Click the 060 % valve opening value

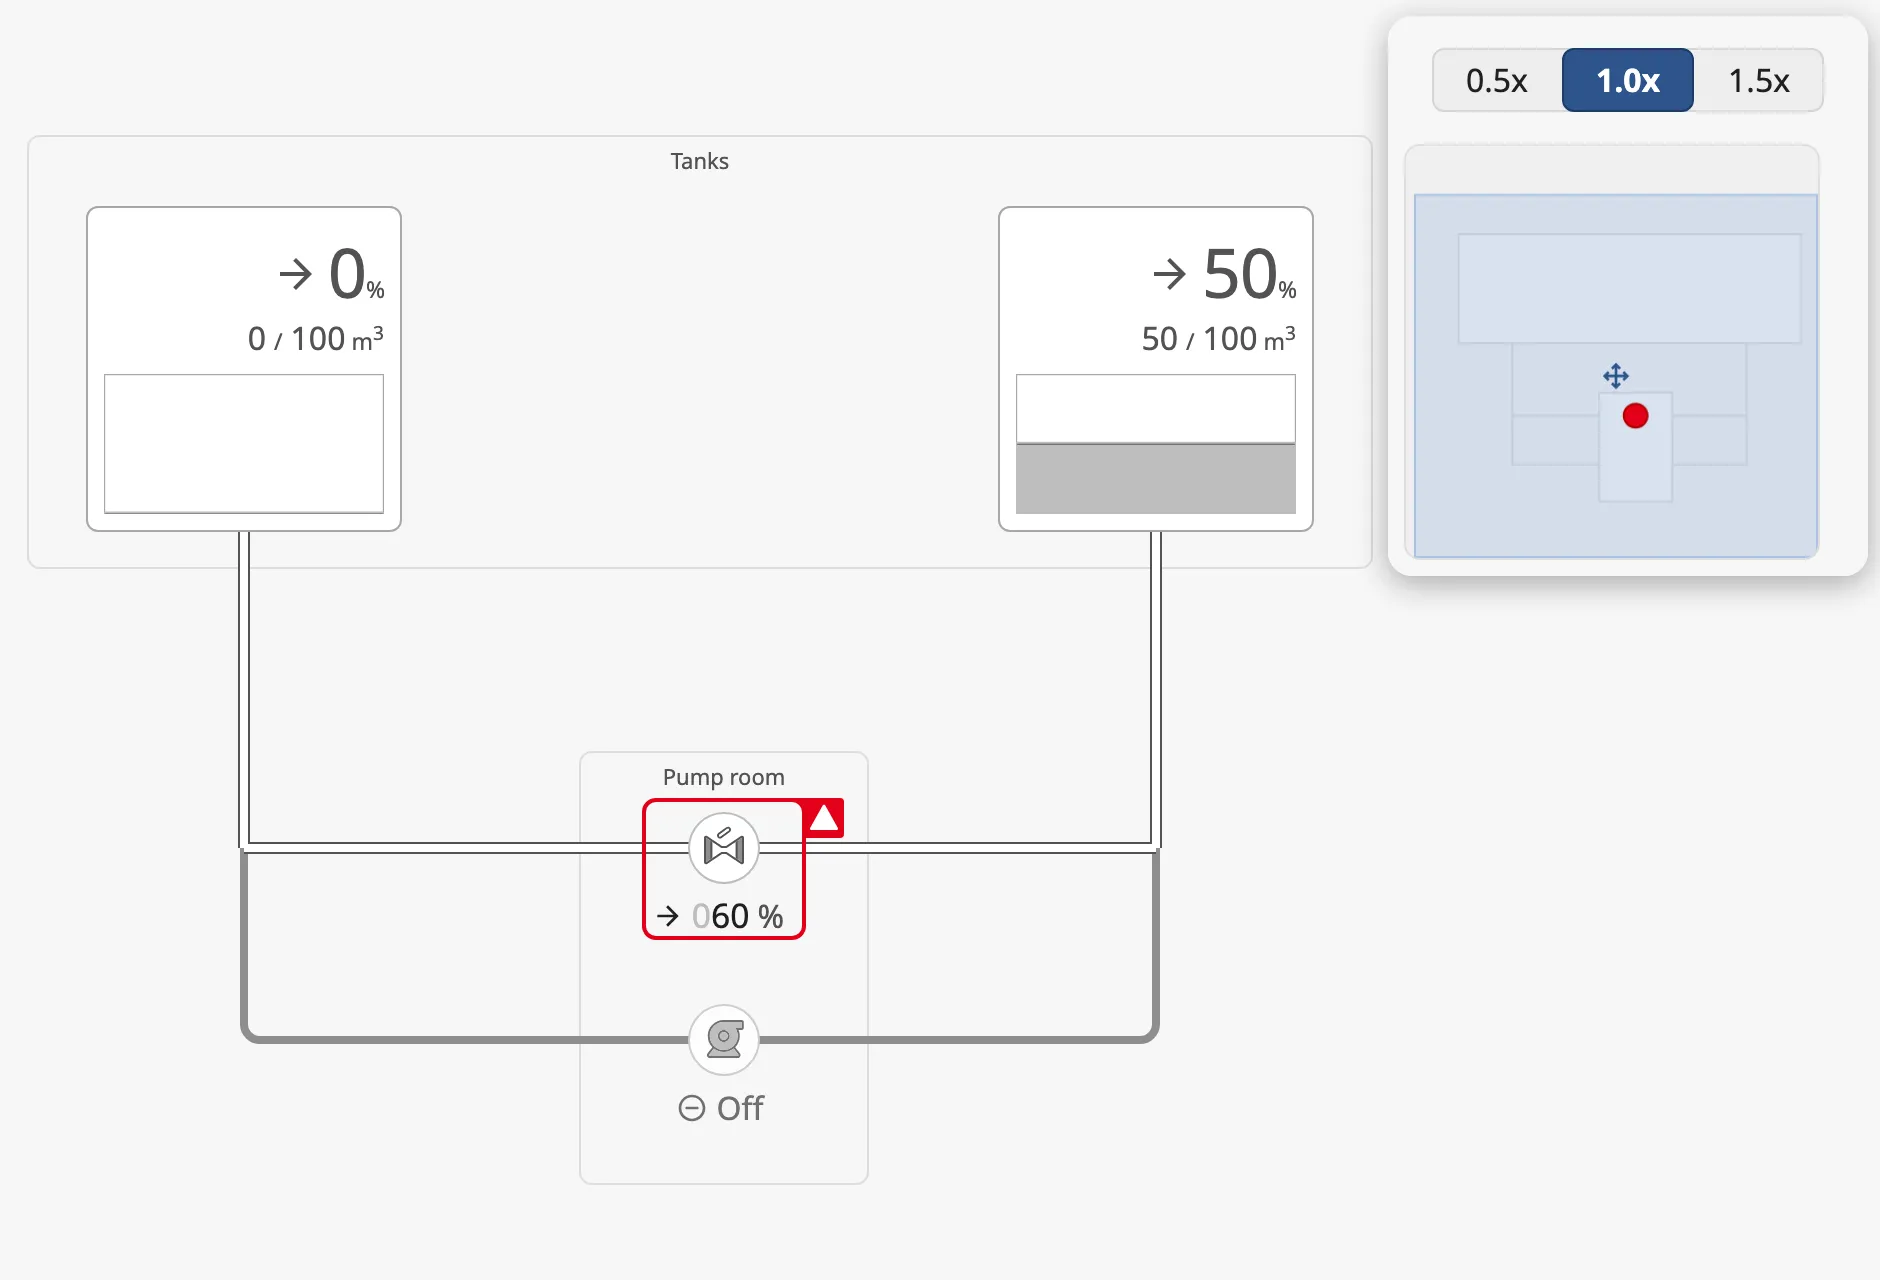tap(738, 916)
